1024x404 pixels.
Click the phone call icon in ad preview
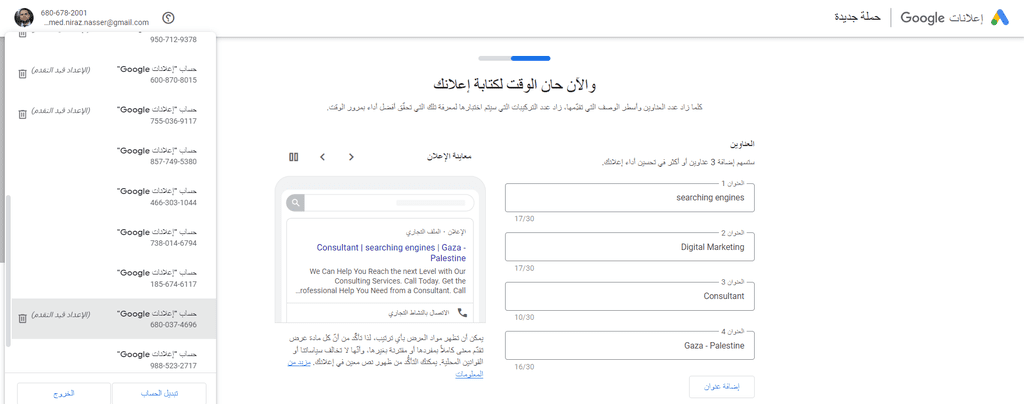[x=463, y=313]
